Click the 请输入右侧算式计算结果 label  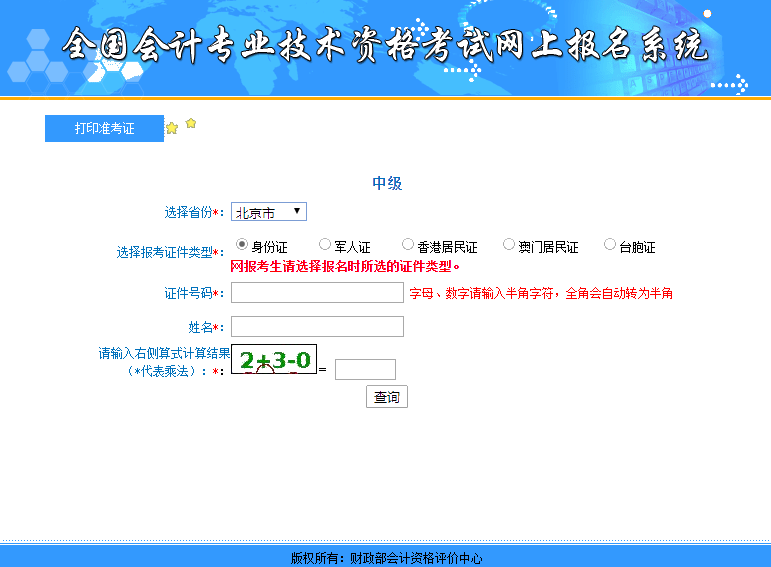pos(164,353)
